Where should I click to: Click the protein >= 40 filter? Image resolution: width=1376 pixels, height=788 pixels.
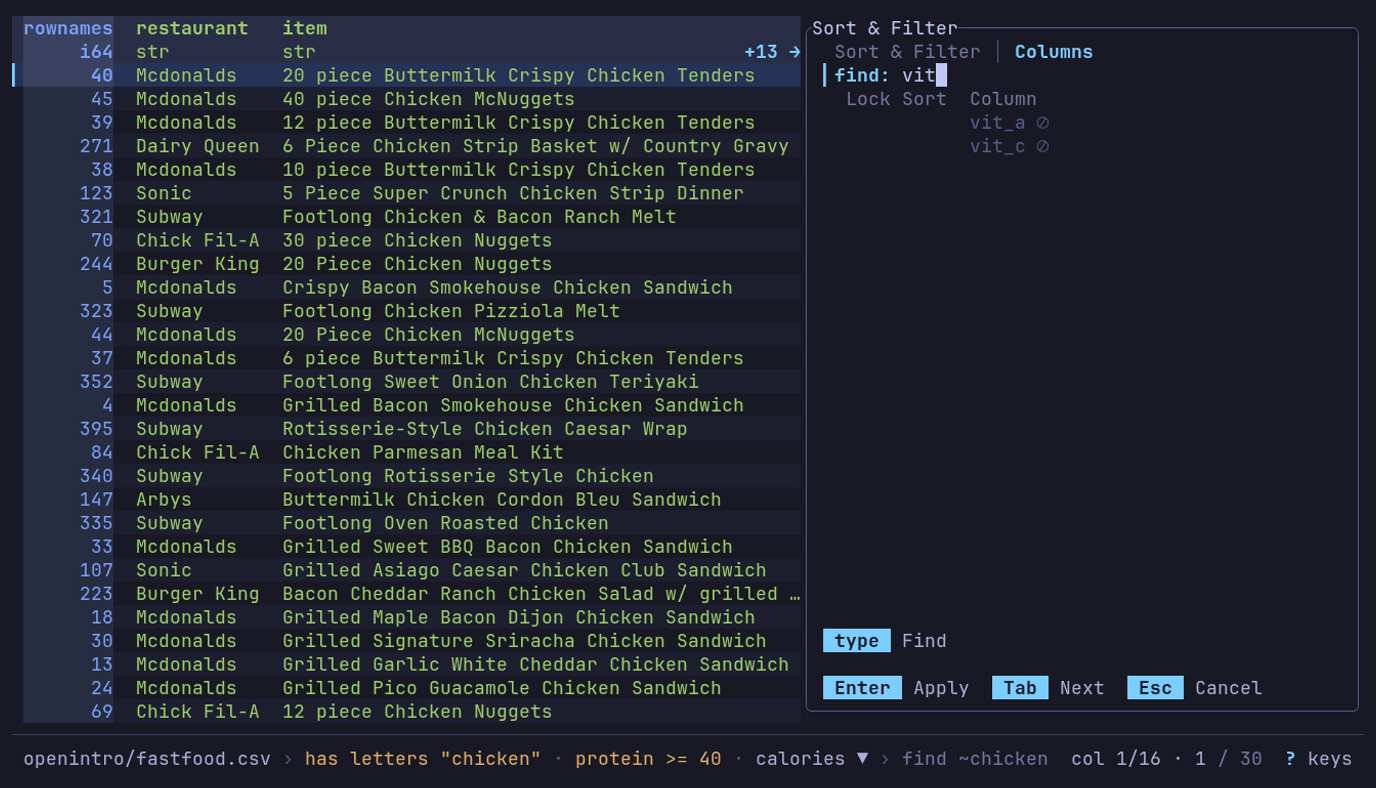(648, 759)
